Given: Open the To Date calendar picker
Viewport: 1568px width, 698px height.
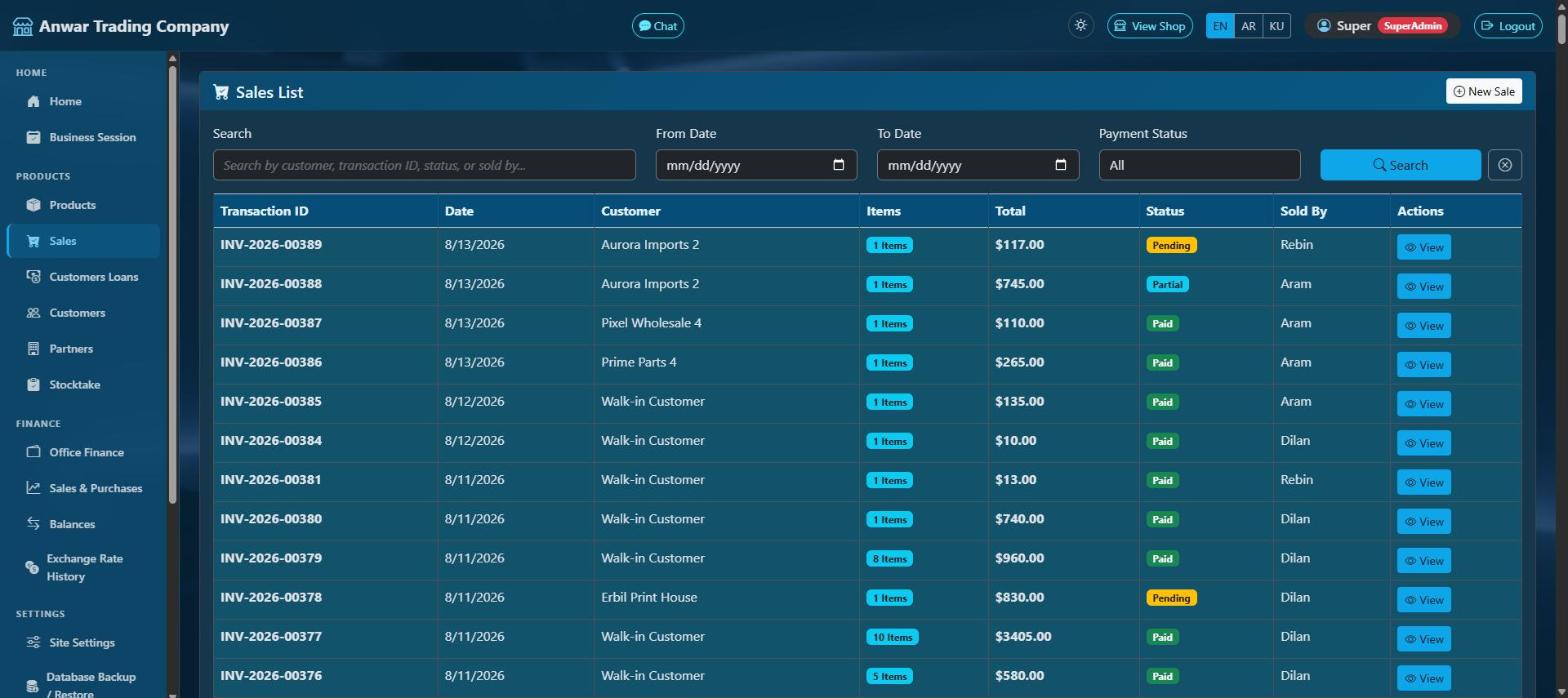Looking at the screenshot, I should 1061,165.
